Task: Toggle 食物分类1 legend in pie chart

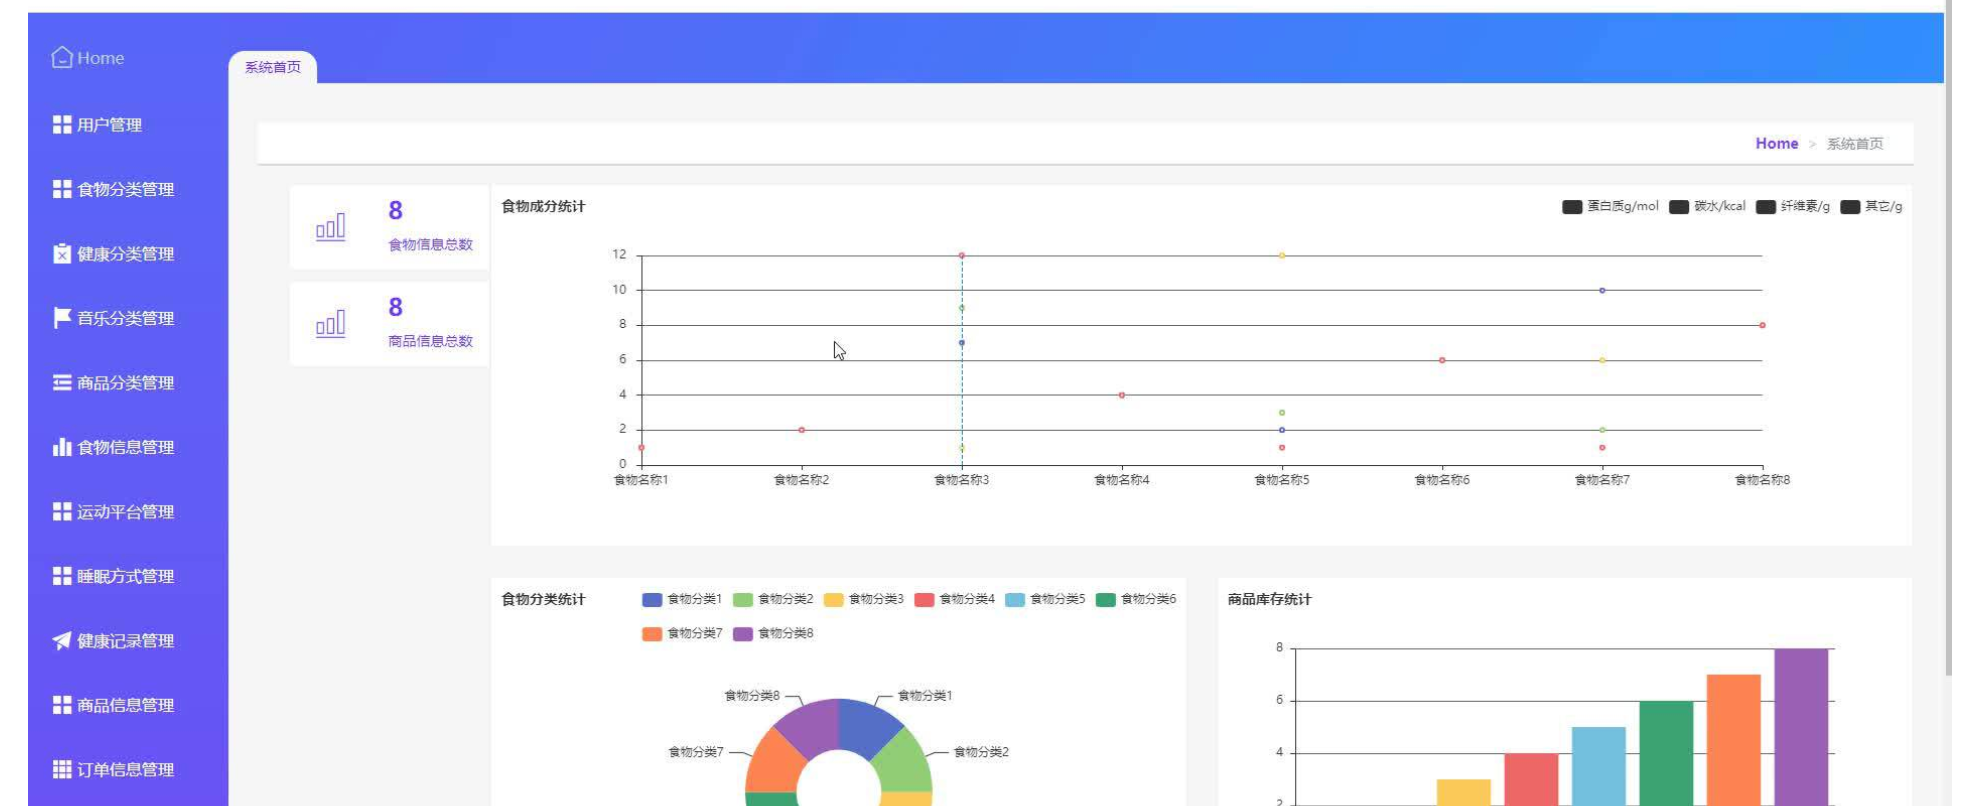Action: [681, 599]
